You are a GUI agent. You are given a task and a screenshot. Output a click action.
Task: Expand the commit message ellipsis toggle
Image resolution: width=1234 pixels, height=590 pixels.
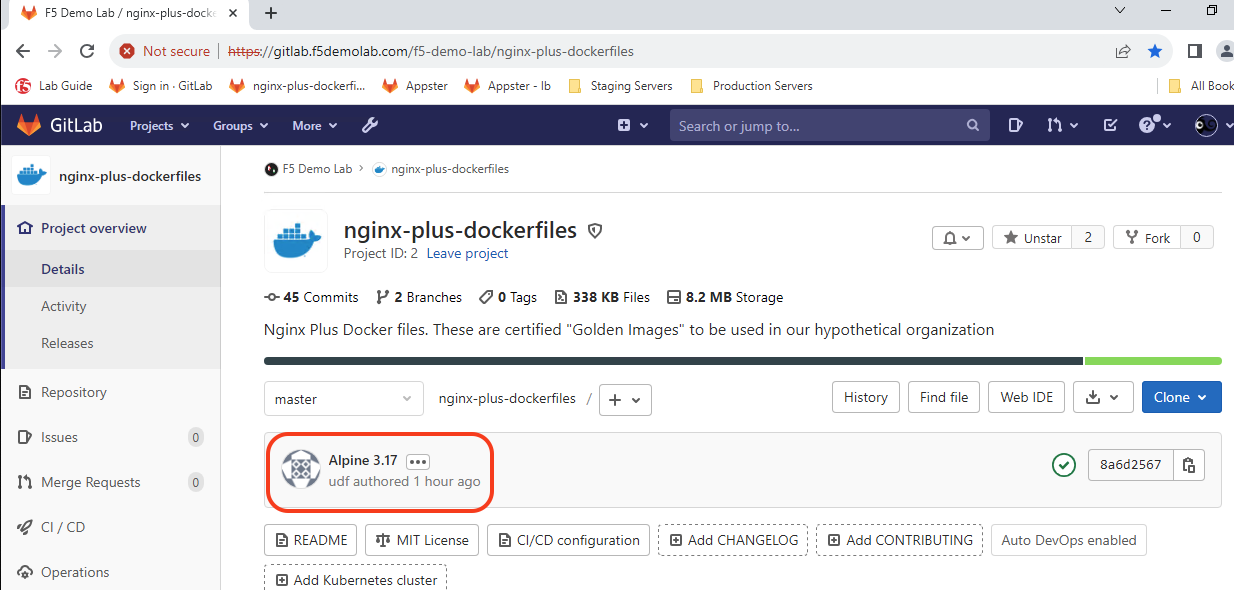point(418,461)
